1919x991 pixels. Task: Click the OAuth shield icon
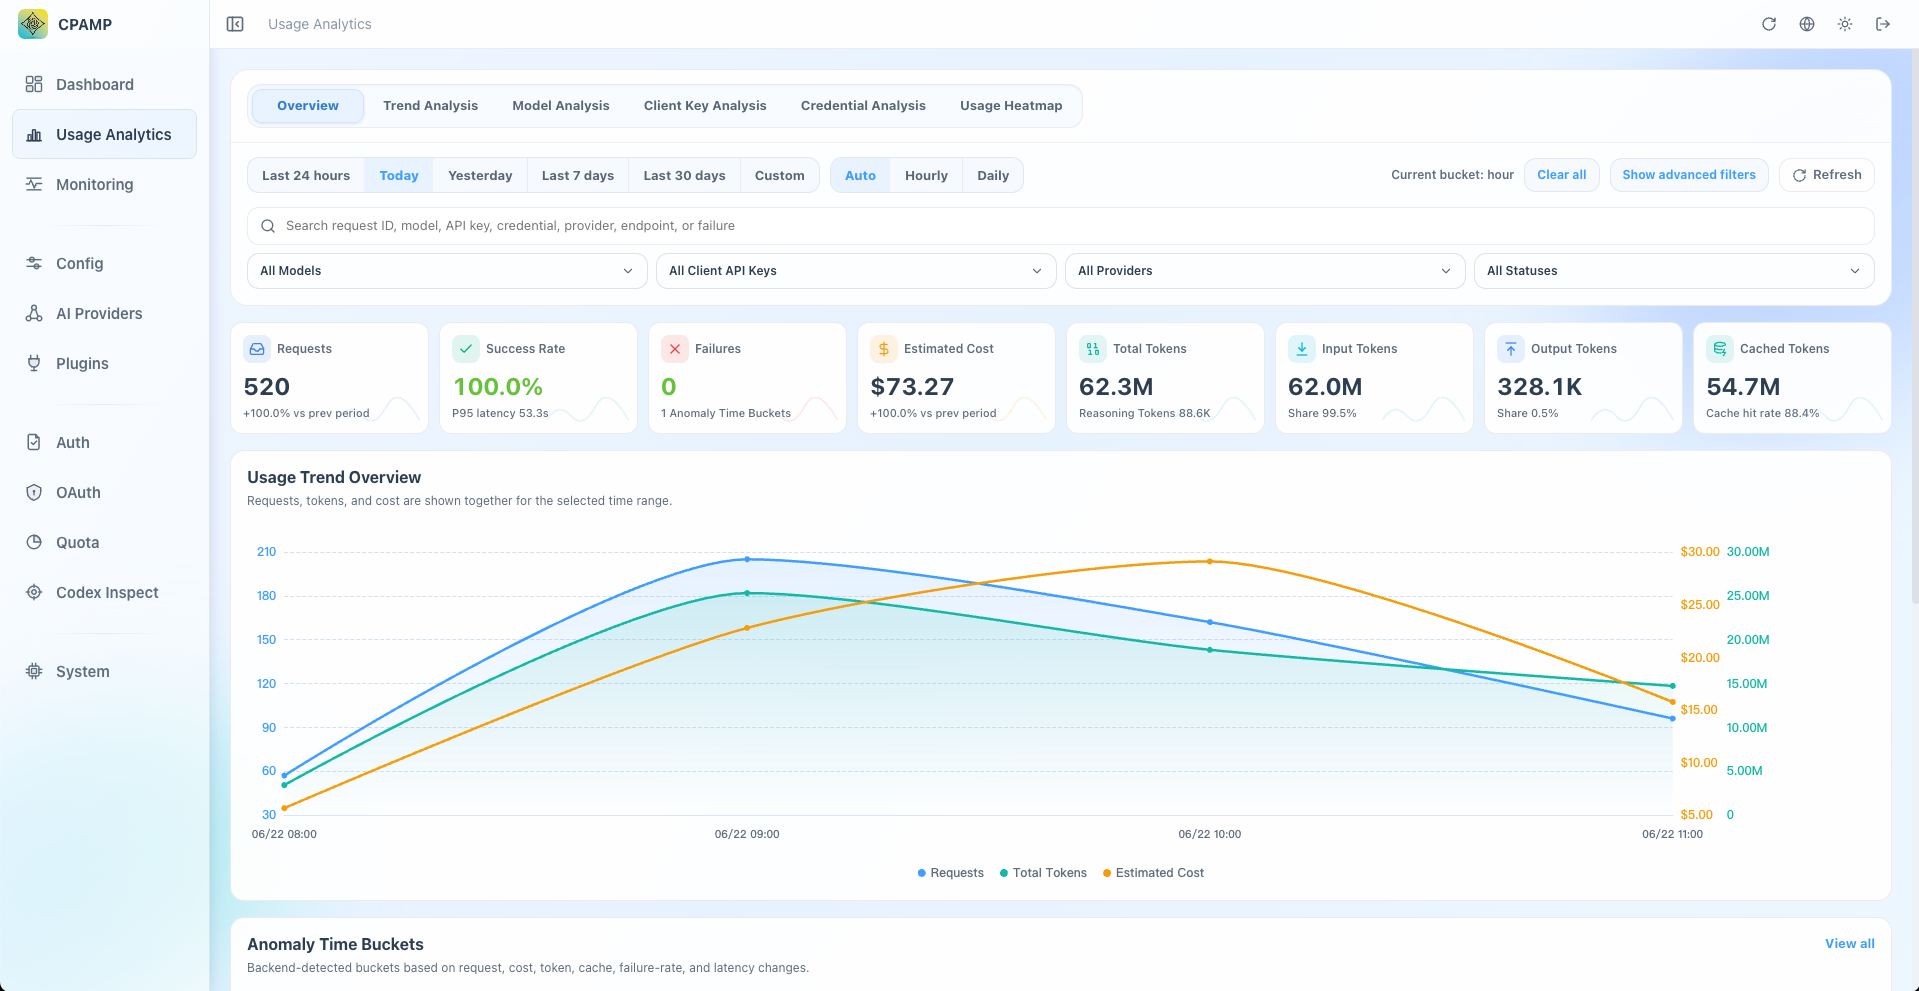coord(34,492)
